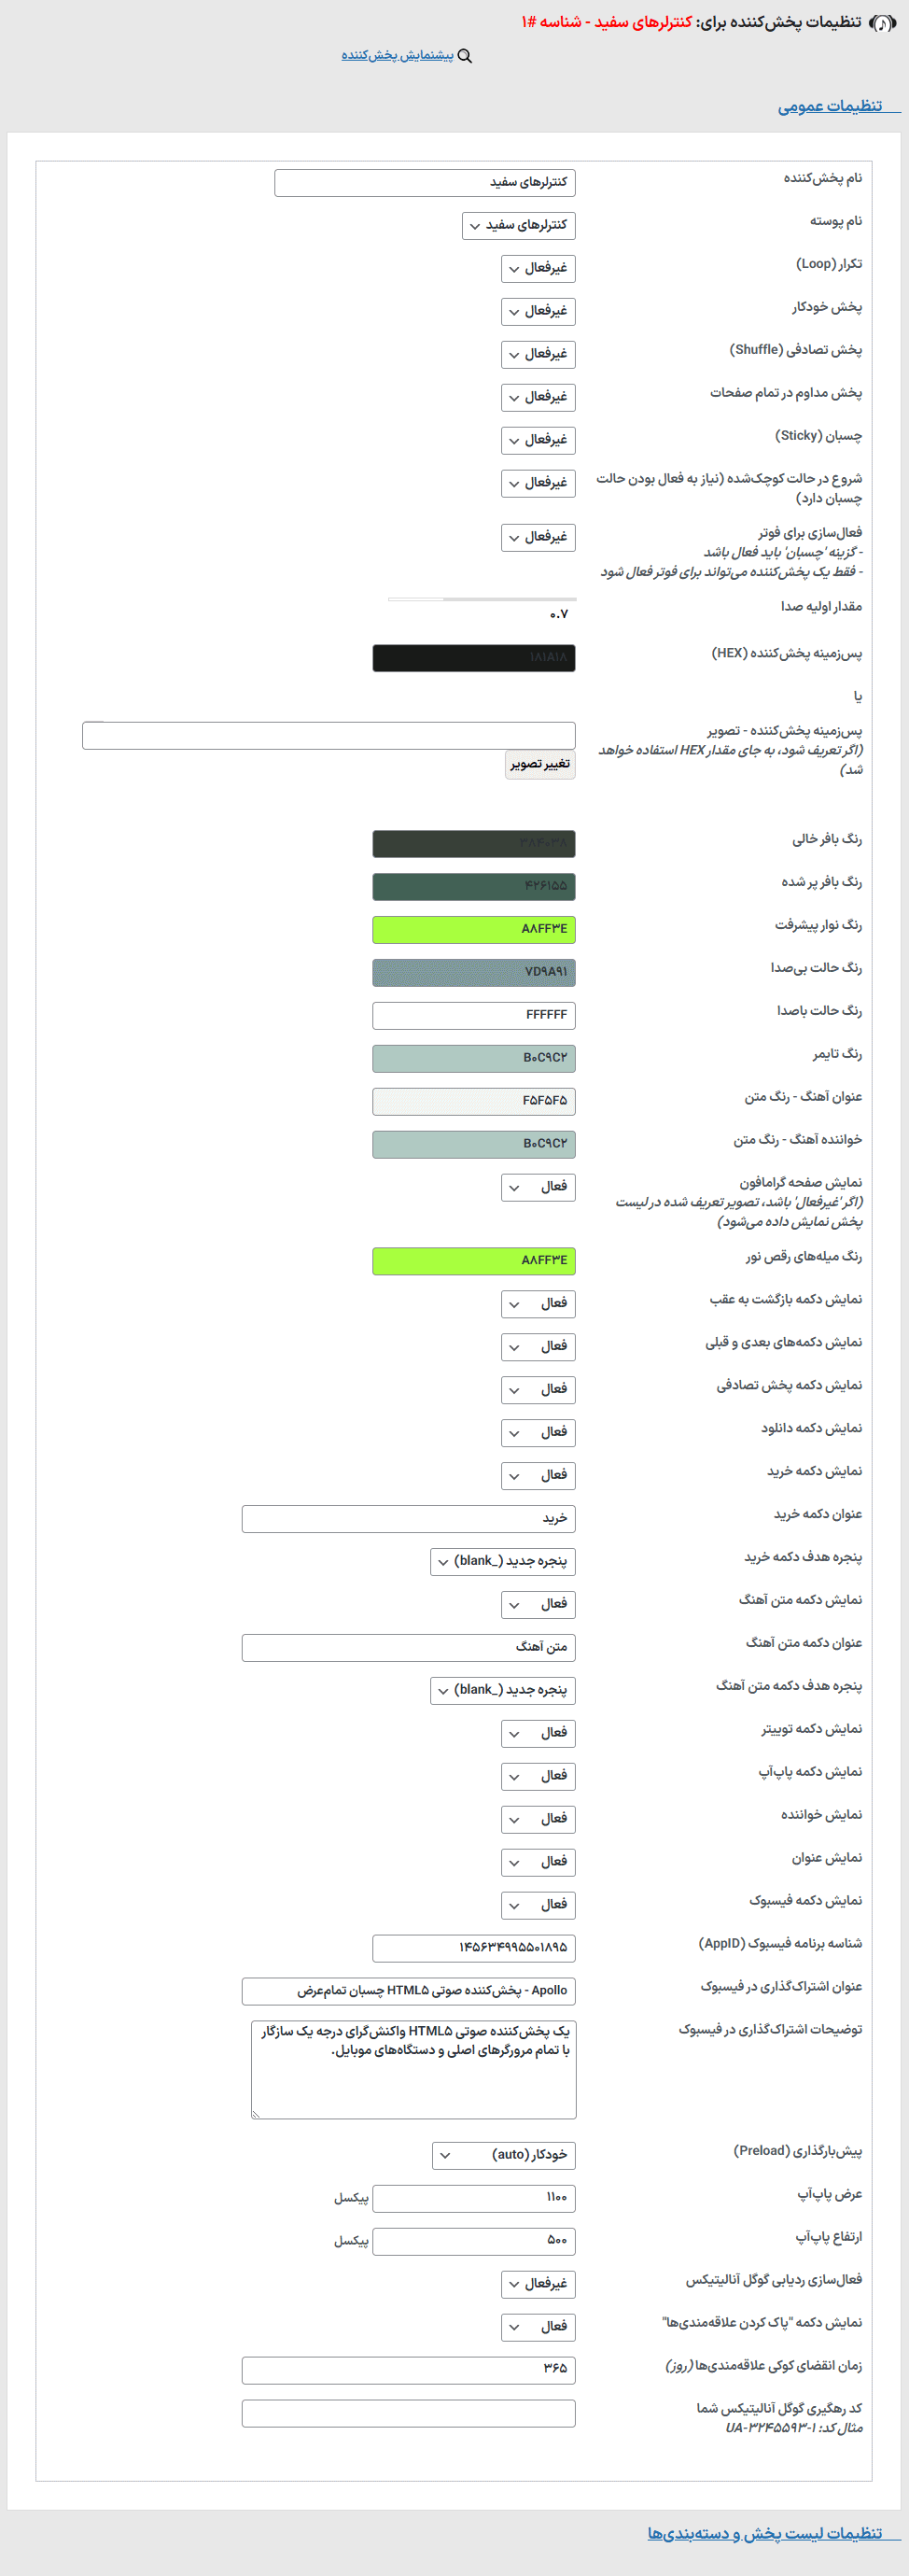The image size is (909, 2576).
Task: Click the Facebook share description textarea
Action: (x=414, y=2069)
